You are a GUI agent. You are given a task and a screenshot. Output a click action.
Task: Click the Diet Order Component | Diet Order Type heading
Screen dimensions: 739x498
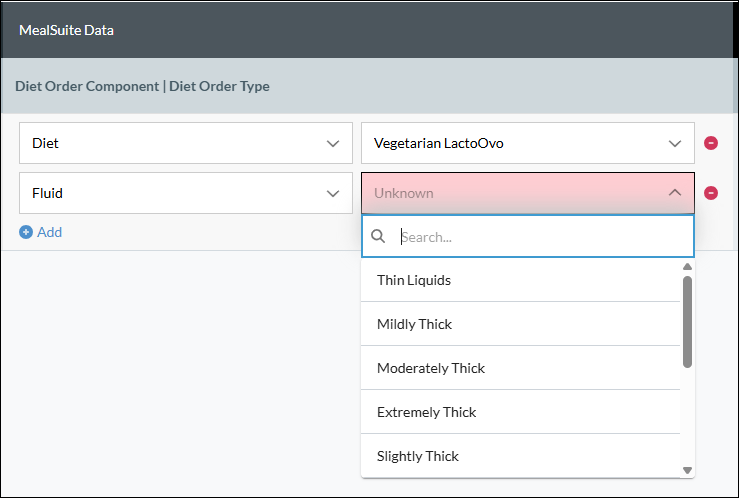(142, 86)
